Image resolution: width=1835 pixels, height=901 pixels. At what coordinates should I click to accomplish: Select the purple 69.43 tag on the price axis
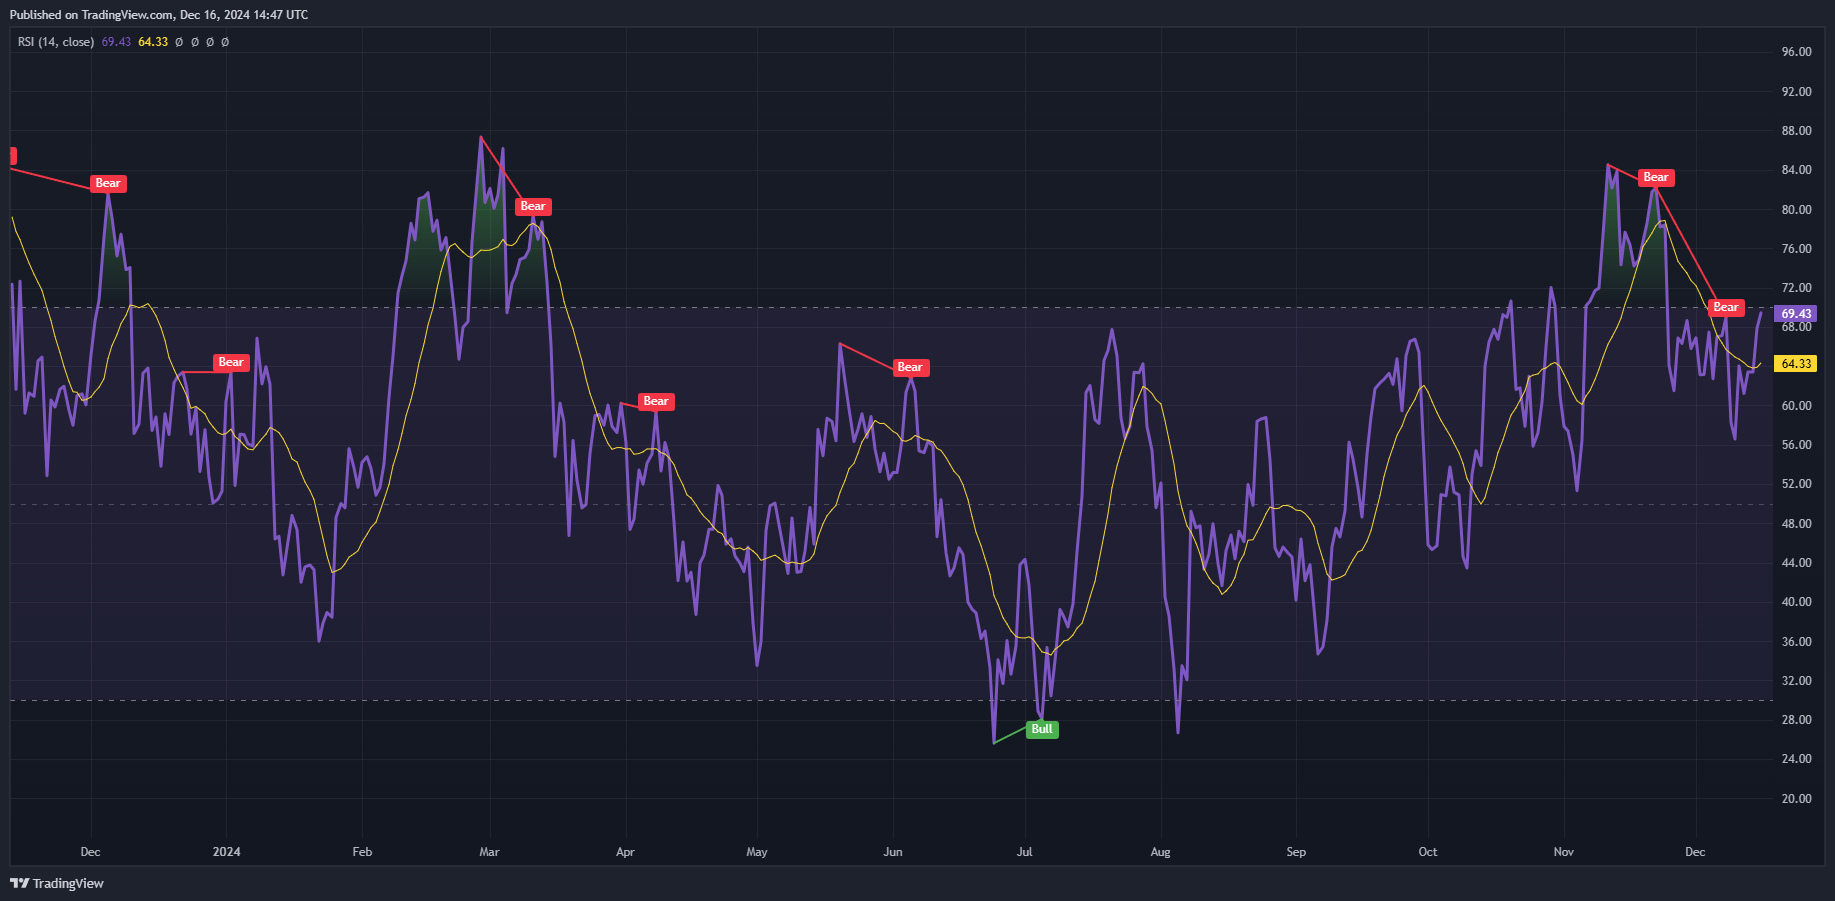(1796, 314)
